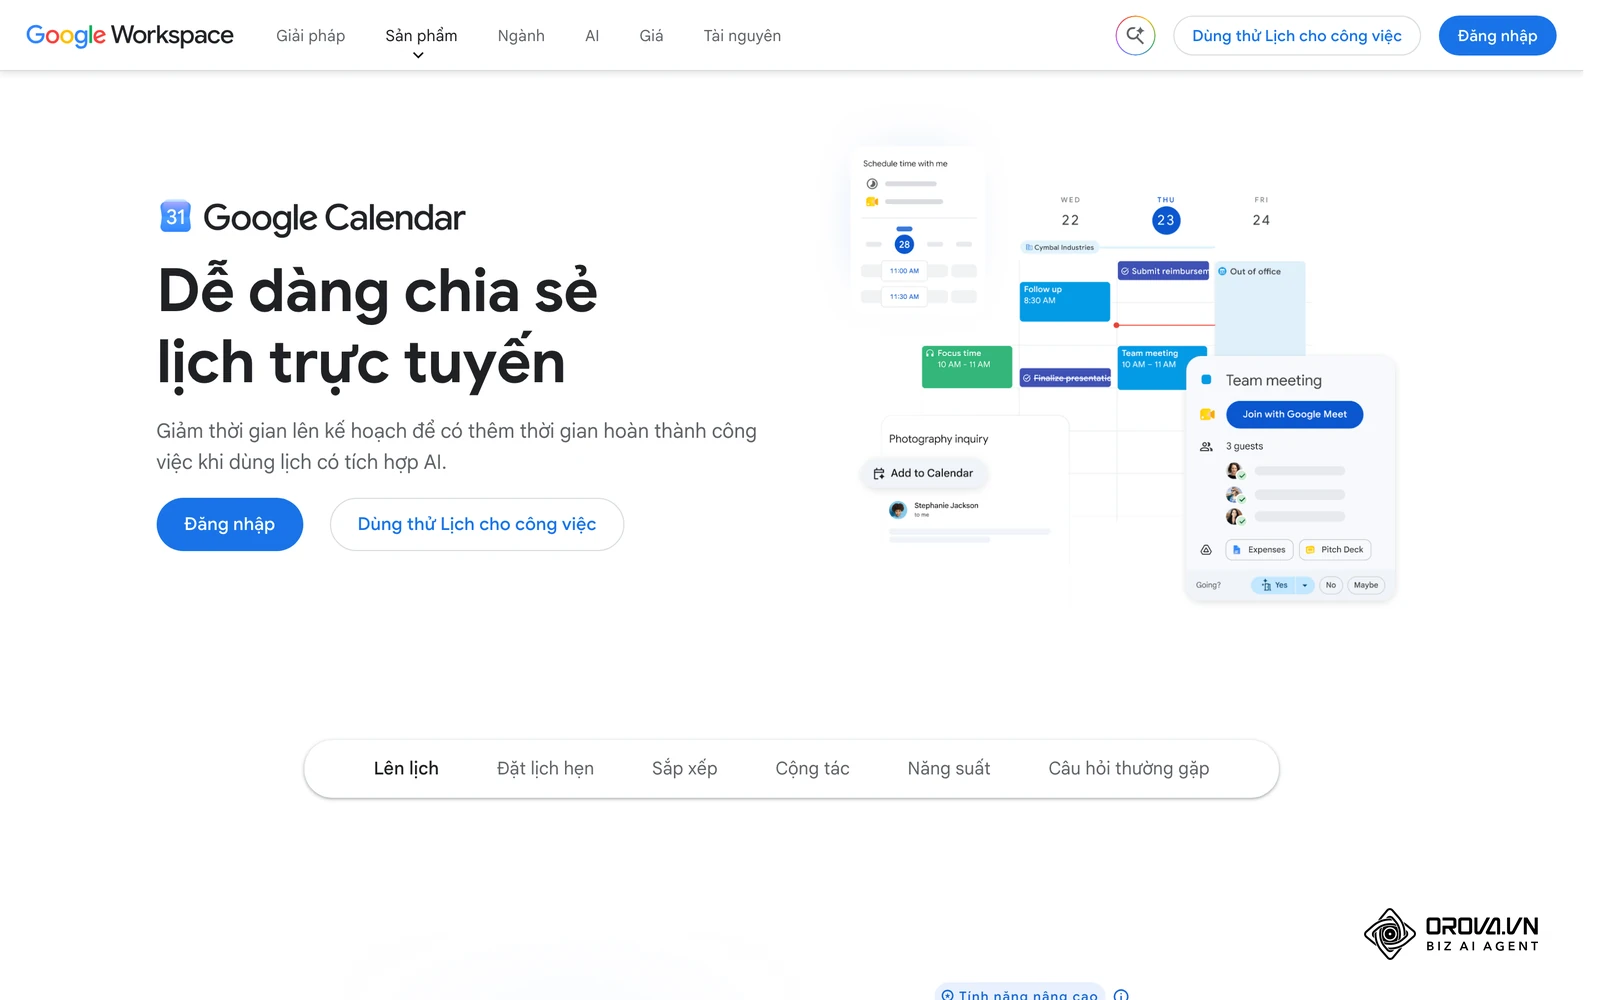Click the info icon next to Tính năng nâng cao
The width and height of the screenshot is (1600, 1000).
(1121, 994)
